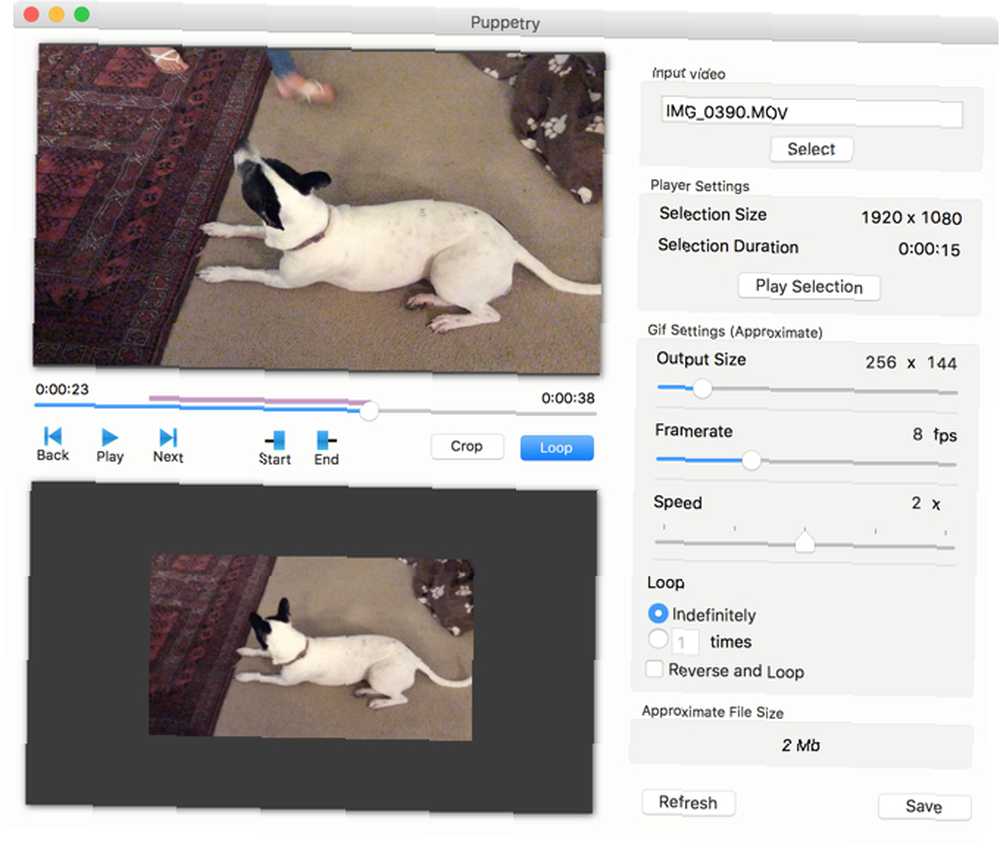Click the Speed slider thumb
Image resolution: width=1000 pixels, height=848 pixels.
tap(805, 542)
